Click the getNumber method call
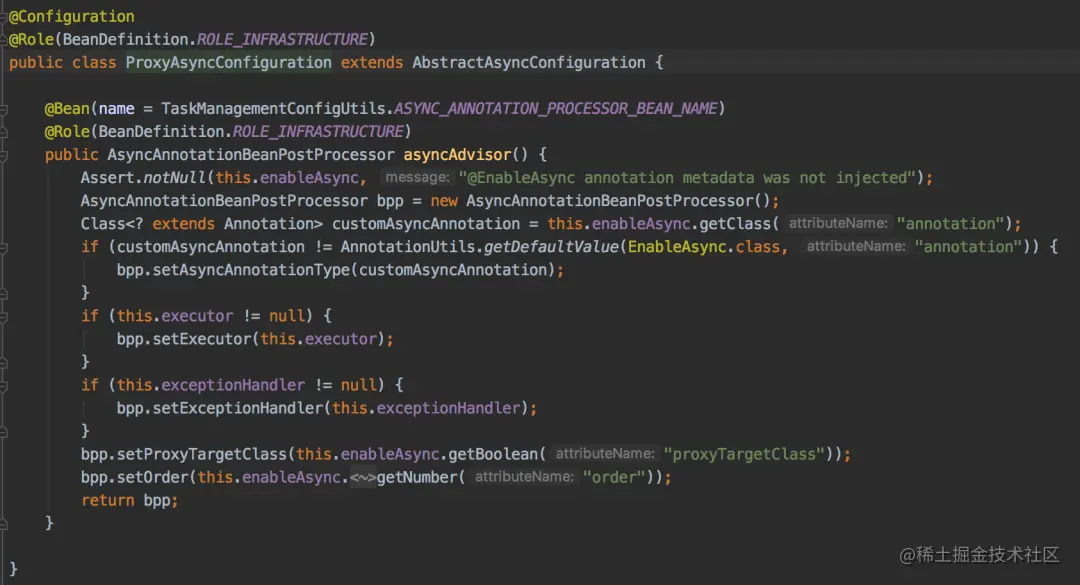Image resolution: width=1080 pixels, height=585 pixels. click(x=417, y=477)
